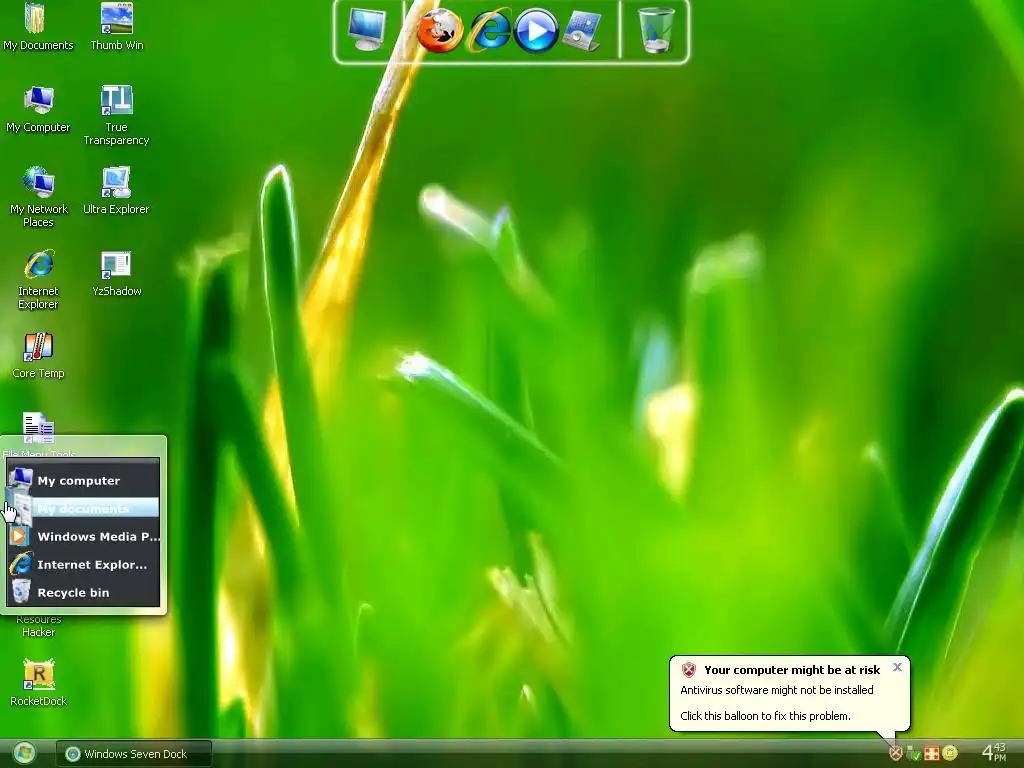Launch the RocketDock desktop shortcut

pos(38,682)
